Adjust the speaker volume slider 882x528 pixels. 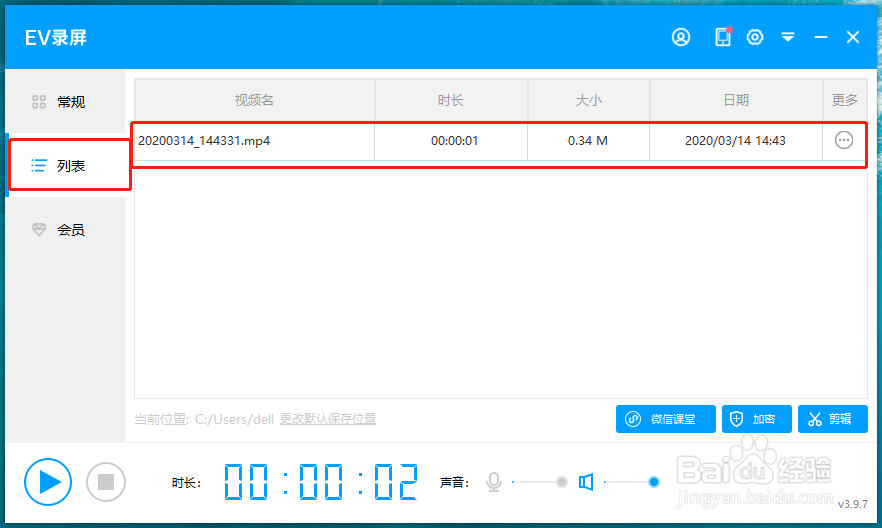pyautogui.click(x=632, y=482)
